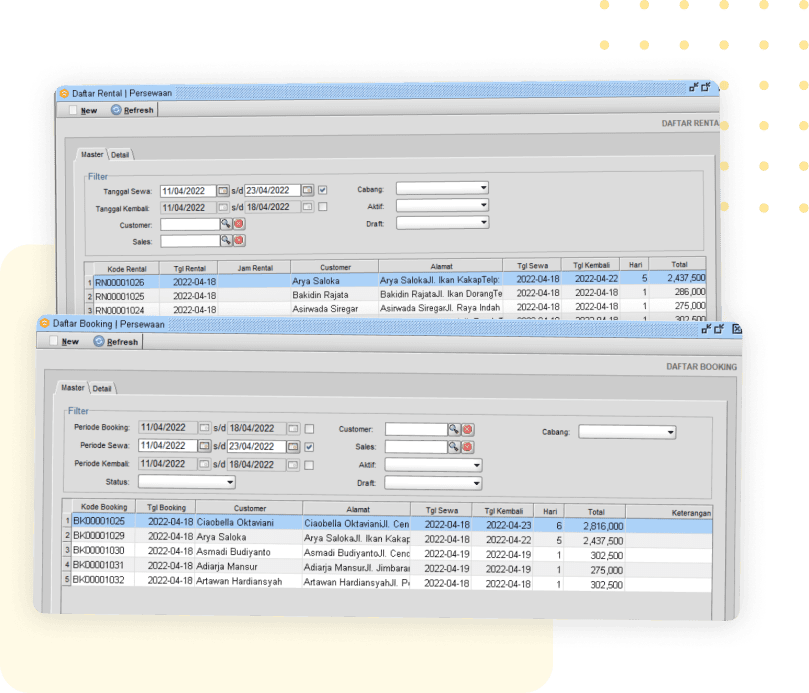Click minimize-to-panel icon in Daftar Rental title bar
Viewport: 809px width, 693px height.
pos(694,87)
